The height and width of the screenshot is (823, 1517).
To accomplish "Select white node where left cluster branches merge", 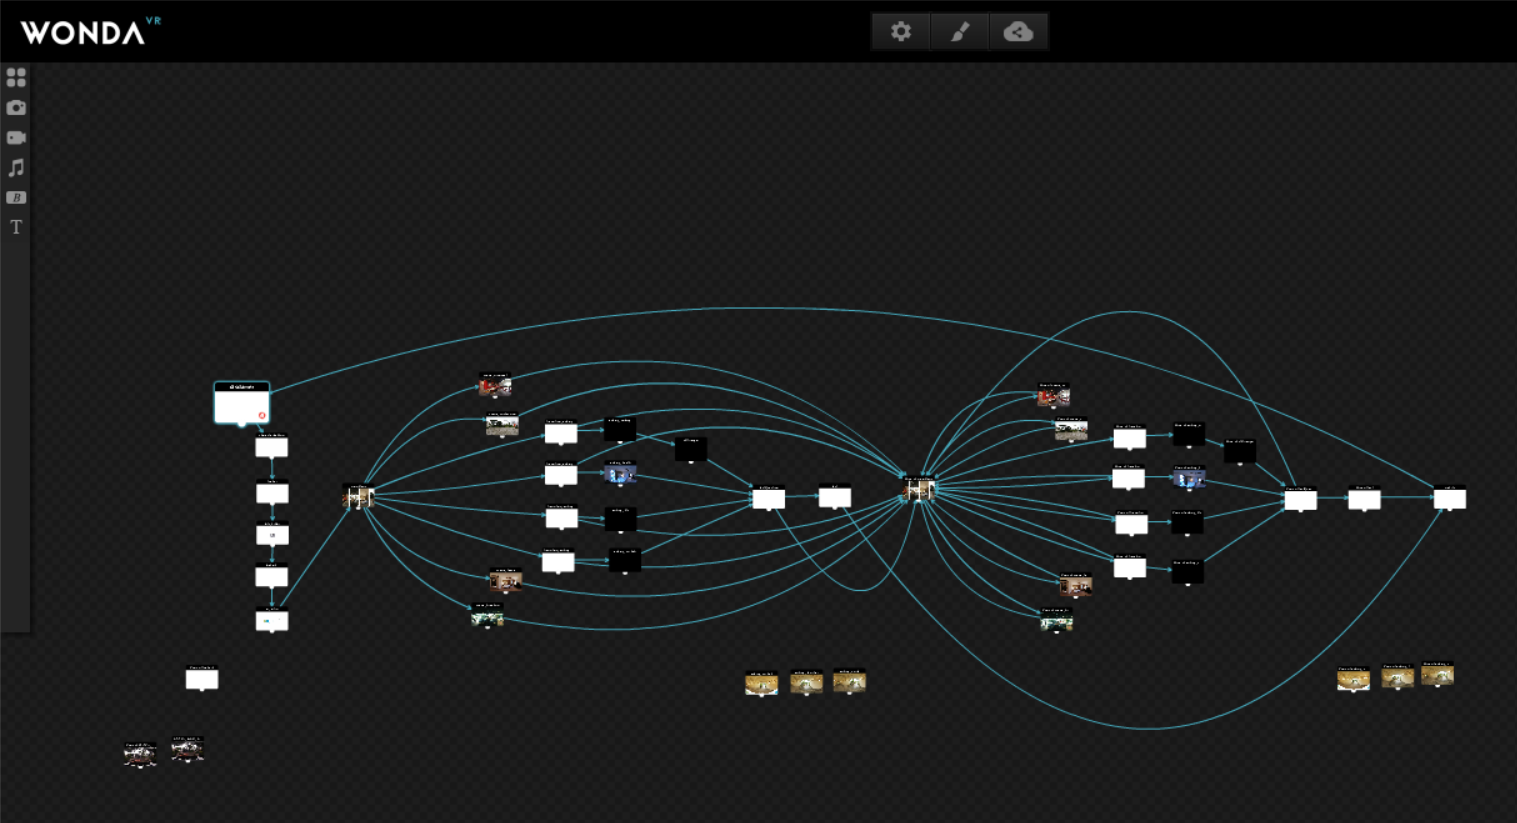I will click(769, 497).
